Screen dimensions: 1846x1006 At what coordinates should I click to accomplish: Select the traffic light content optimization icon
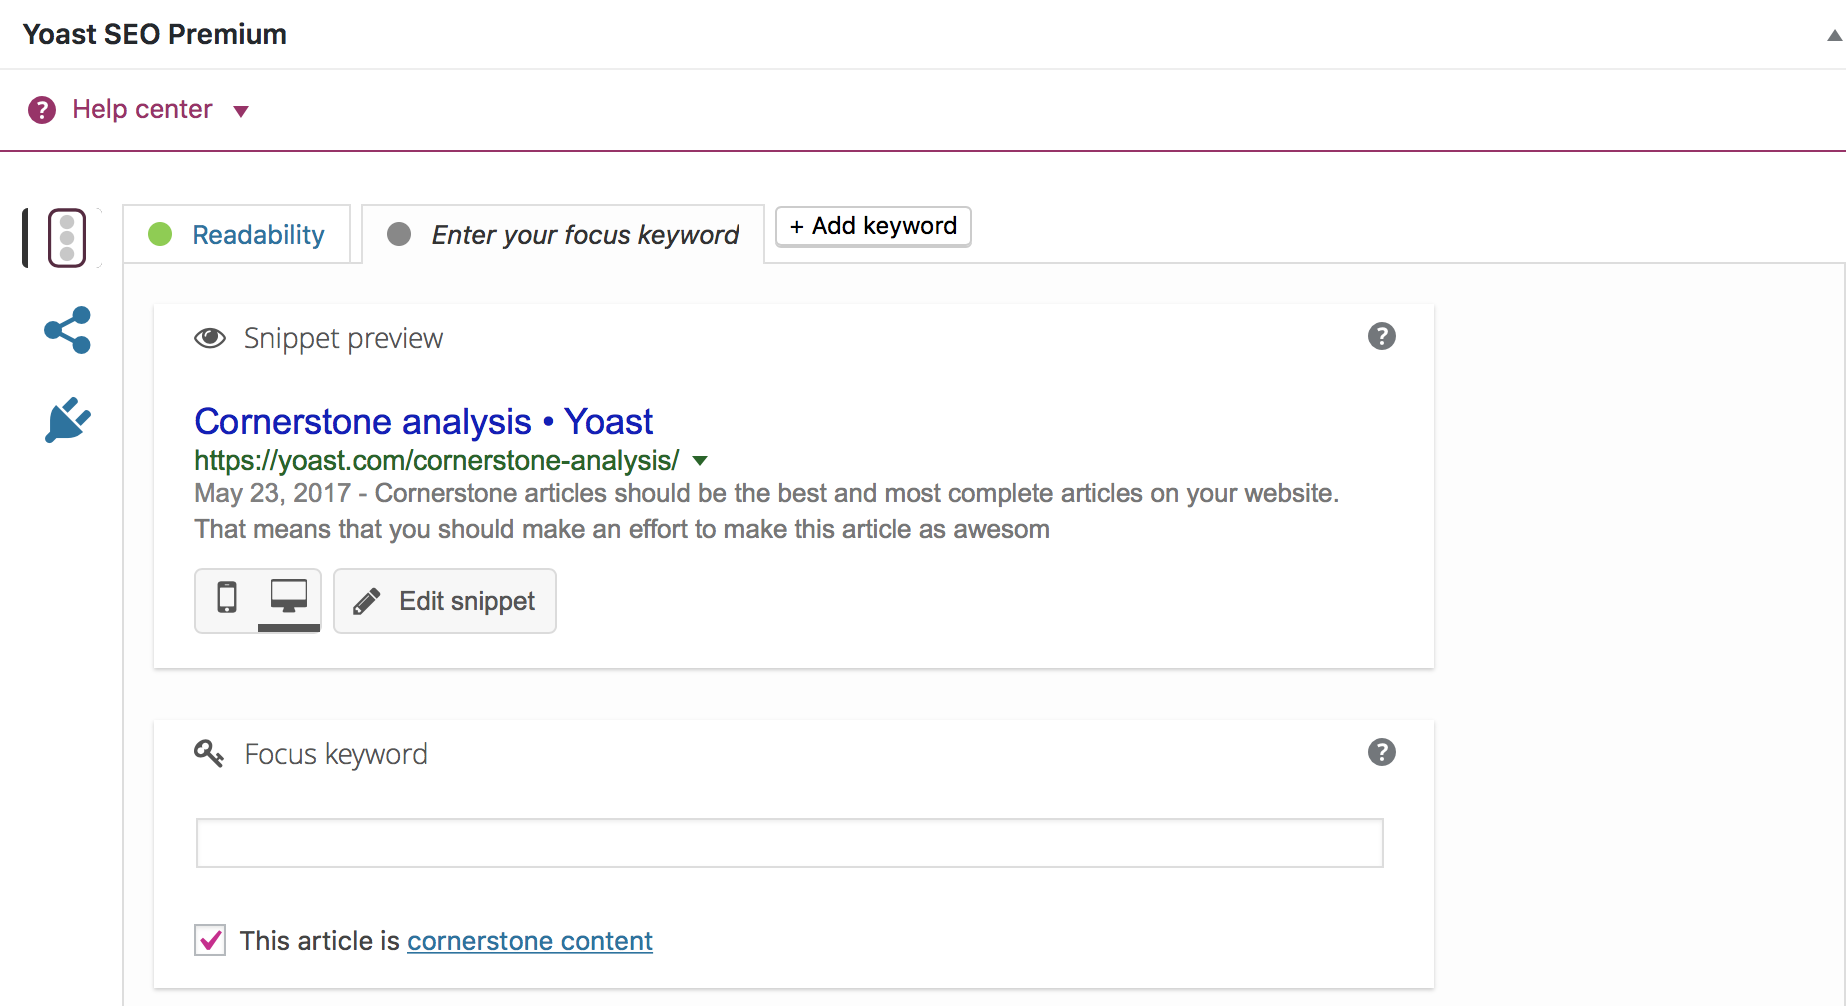click(x=67, y=238)
